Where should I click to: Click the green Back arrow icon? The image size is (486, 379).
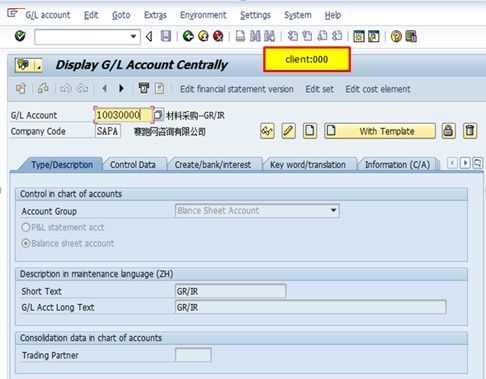tap(188, 36)
